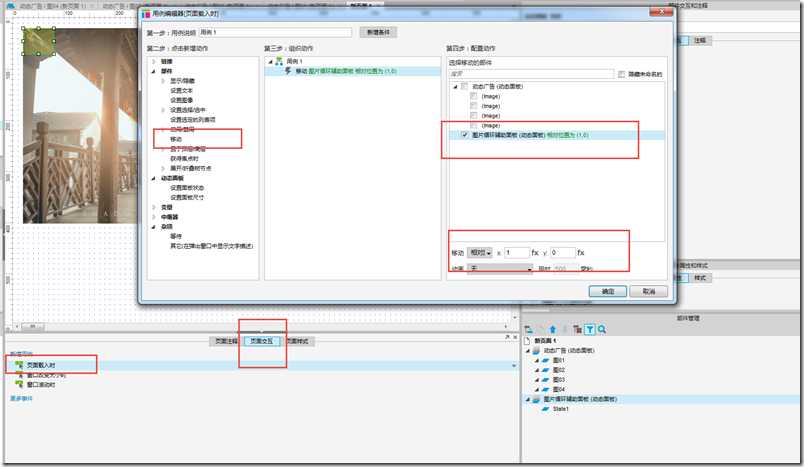
Task: Click the 图01 state icon
Action: (546, 360)
